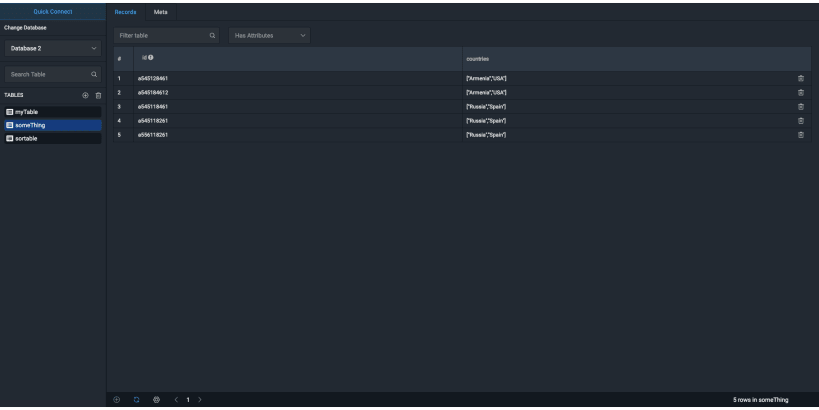819x410 pixels.
Task: Delete the row with id a556118261
Action: (801, 135)
